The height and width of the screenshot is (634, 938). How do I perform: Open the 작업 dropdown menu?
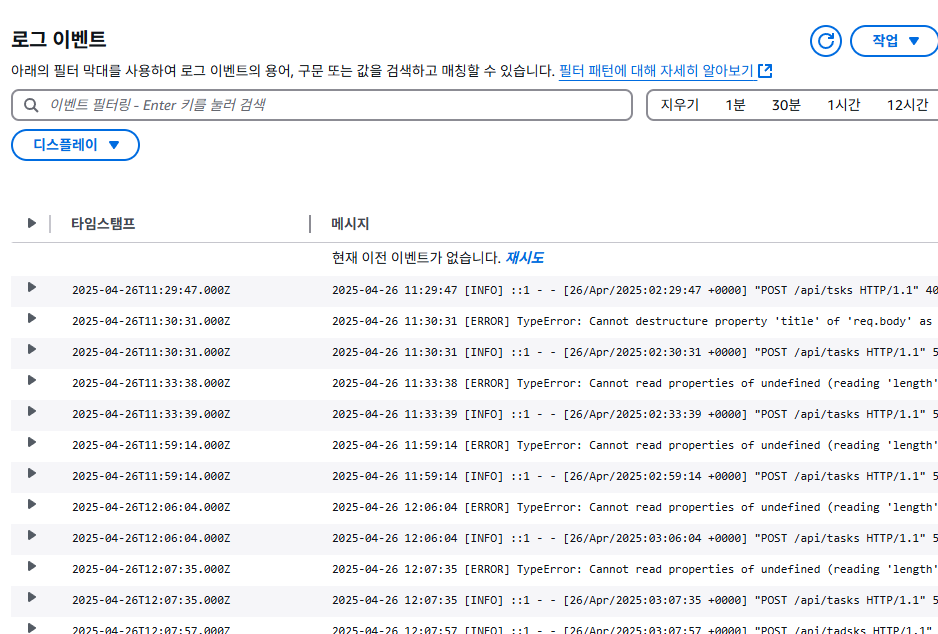click(893, 42)
